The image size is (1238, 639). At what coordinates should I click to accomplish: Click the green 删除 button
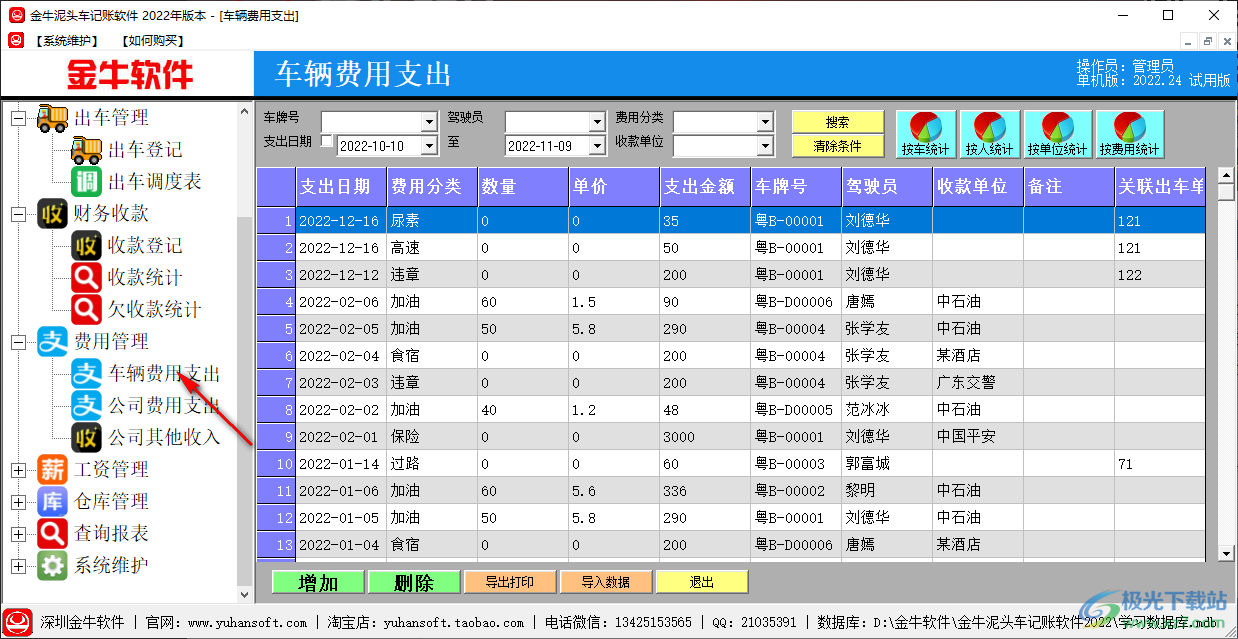414,582
